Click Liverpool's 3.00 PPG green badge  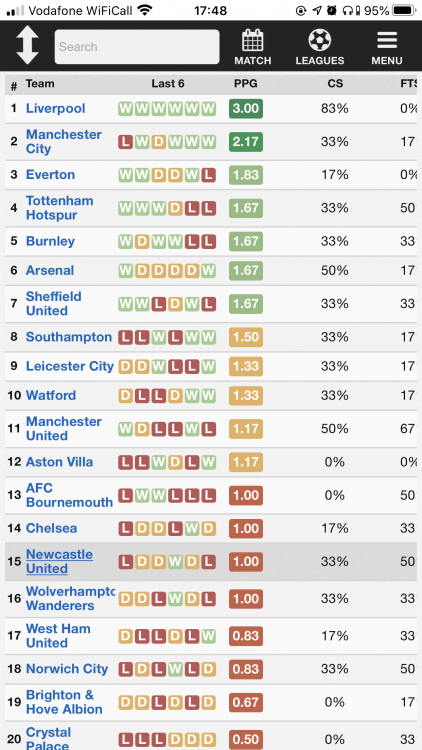[x=246, y=109]
